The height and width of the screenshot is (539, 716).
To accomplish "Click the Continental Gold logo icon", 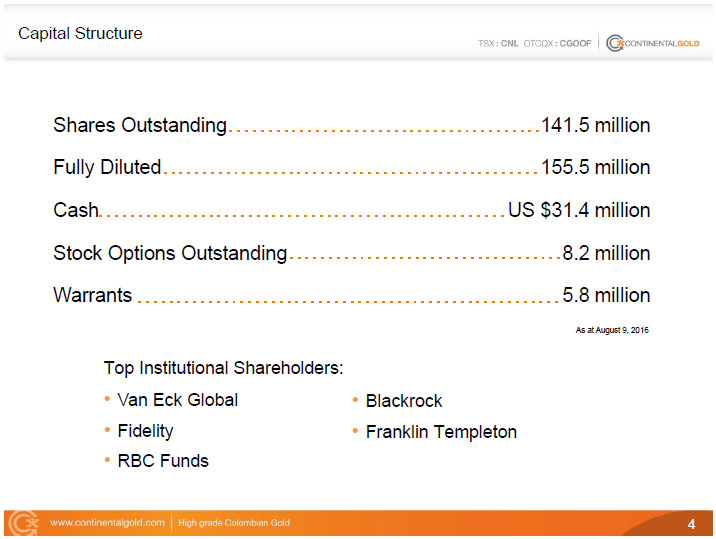I will [x=615, y=44].
